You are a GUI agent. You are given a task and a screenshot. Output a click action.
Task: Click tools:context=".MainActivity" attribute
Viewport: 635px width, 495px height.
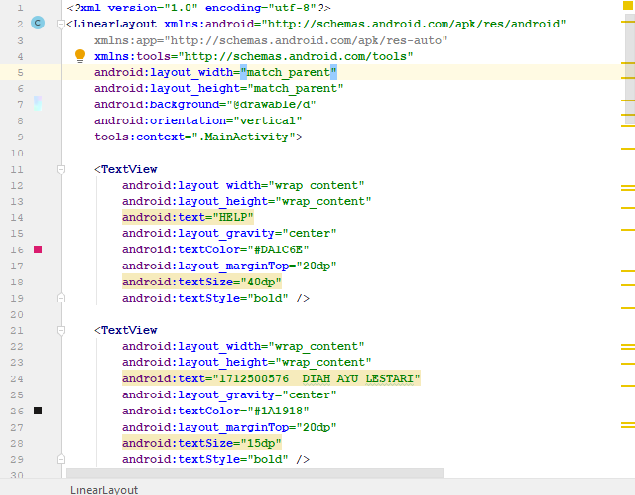tap(198, 137)
